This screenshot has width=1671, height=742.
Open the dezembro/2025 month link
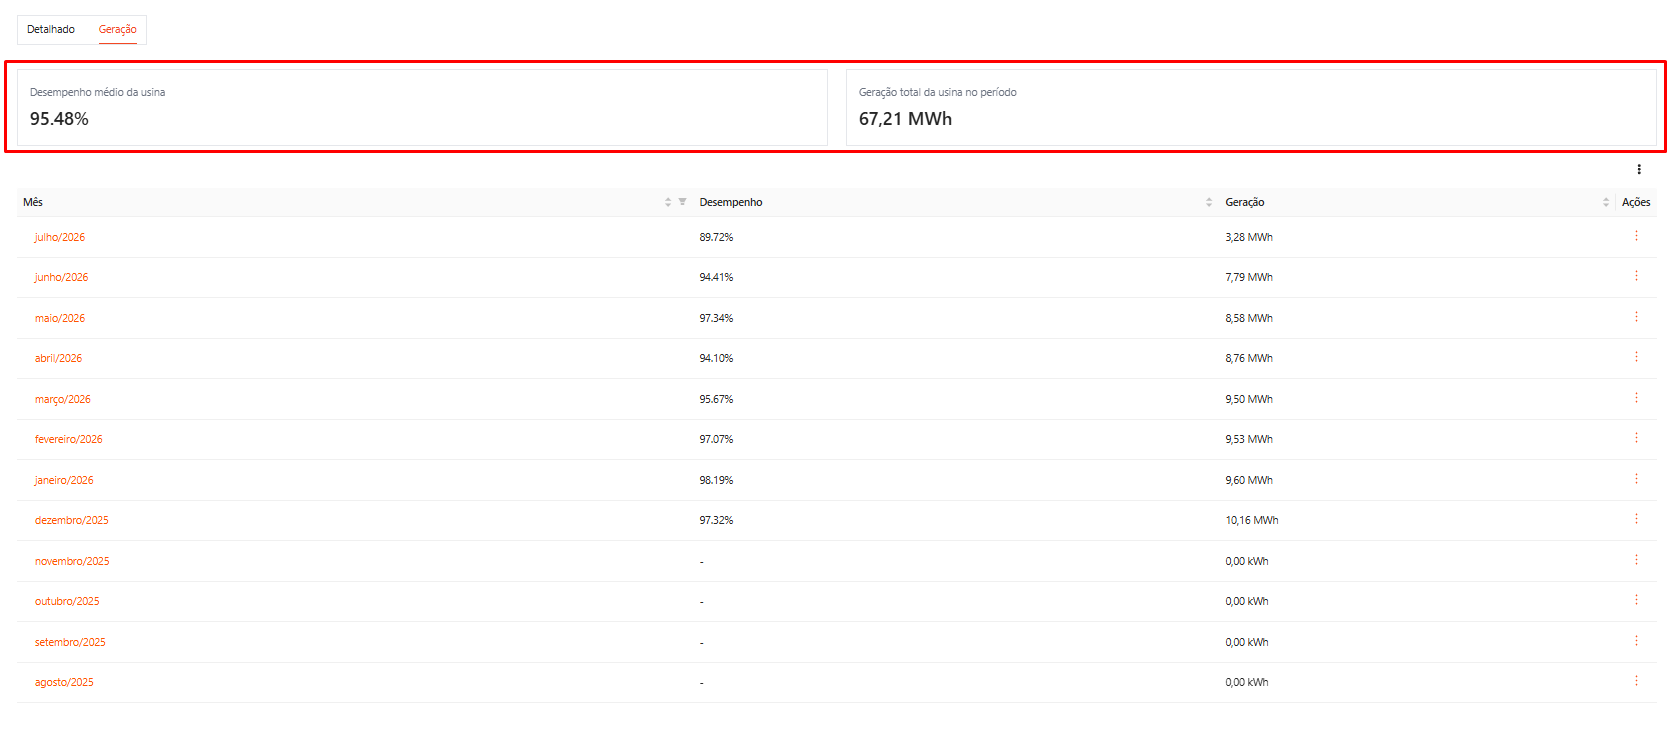tap(72, 521)
